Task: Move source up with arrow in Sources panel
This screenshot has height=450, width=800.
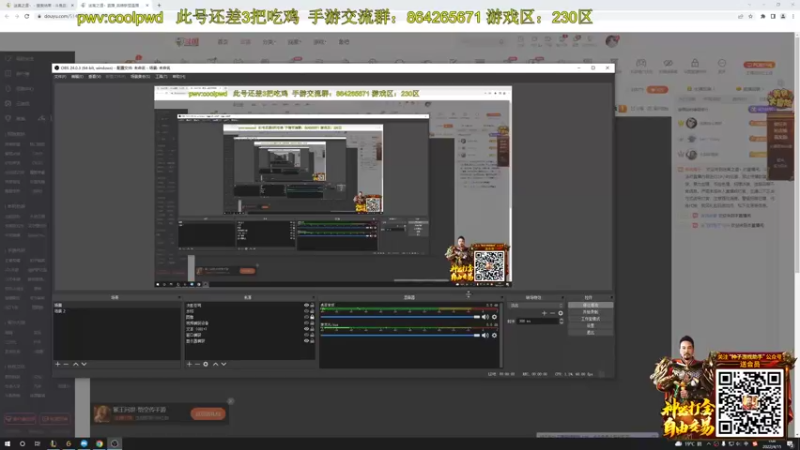Action: [x=215, y=364]
